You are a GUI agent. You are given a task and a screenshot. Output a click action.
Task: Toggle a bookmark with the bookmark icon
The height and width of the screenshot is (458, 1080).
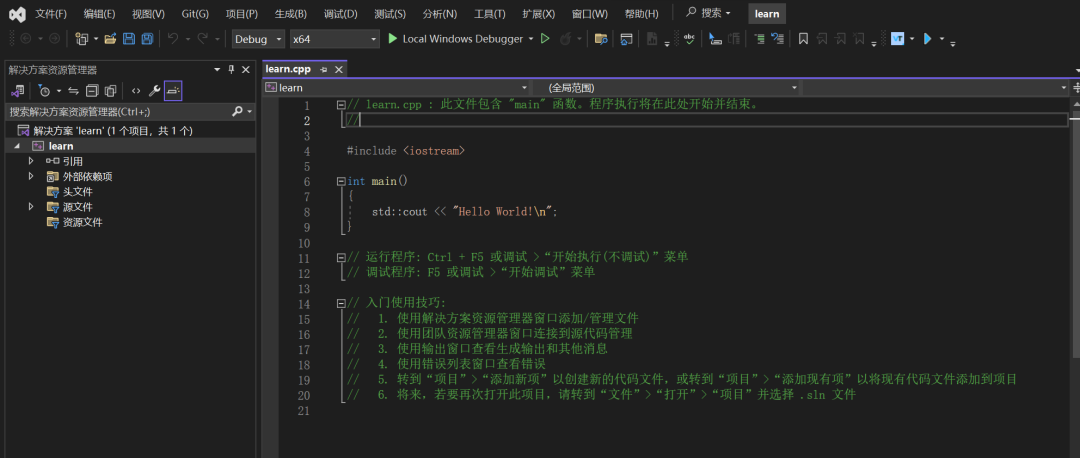click(803, 39)
